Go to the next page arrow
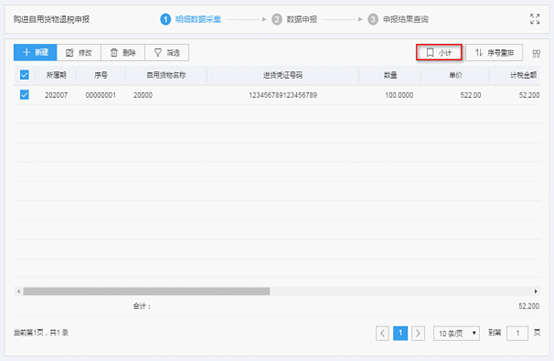Viewport: 554px width, 361px height. tap(418, 333)
